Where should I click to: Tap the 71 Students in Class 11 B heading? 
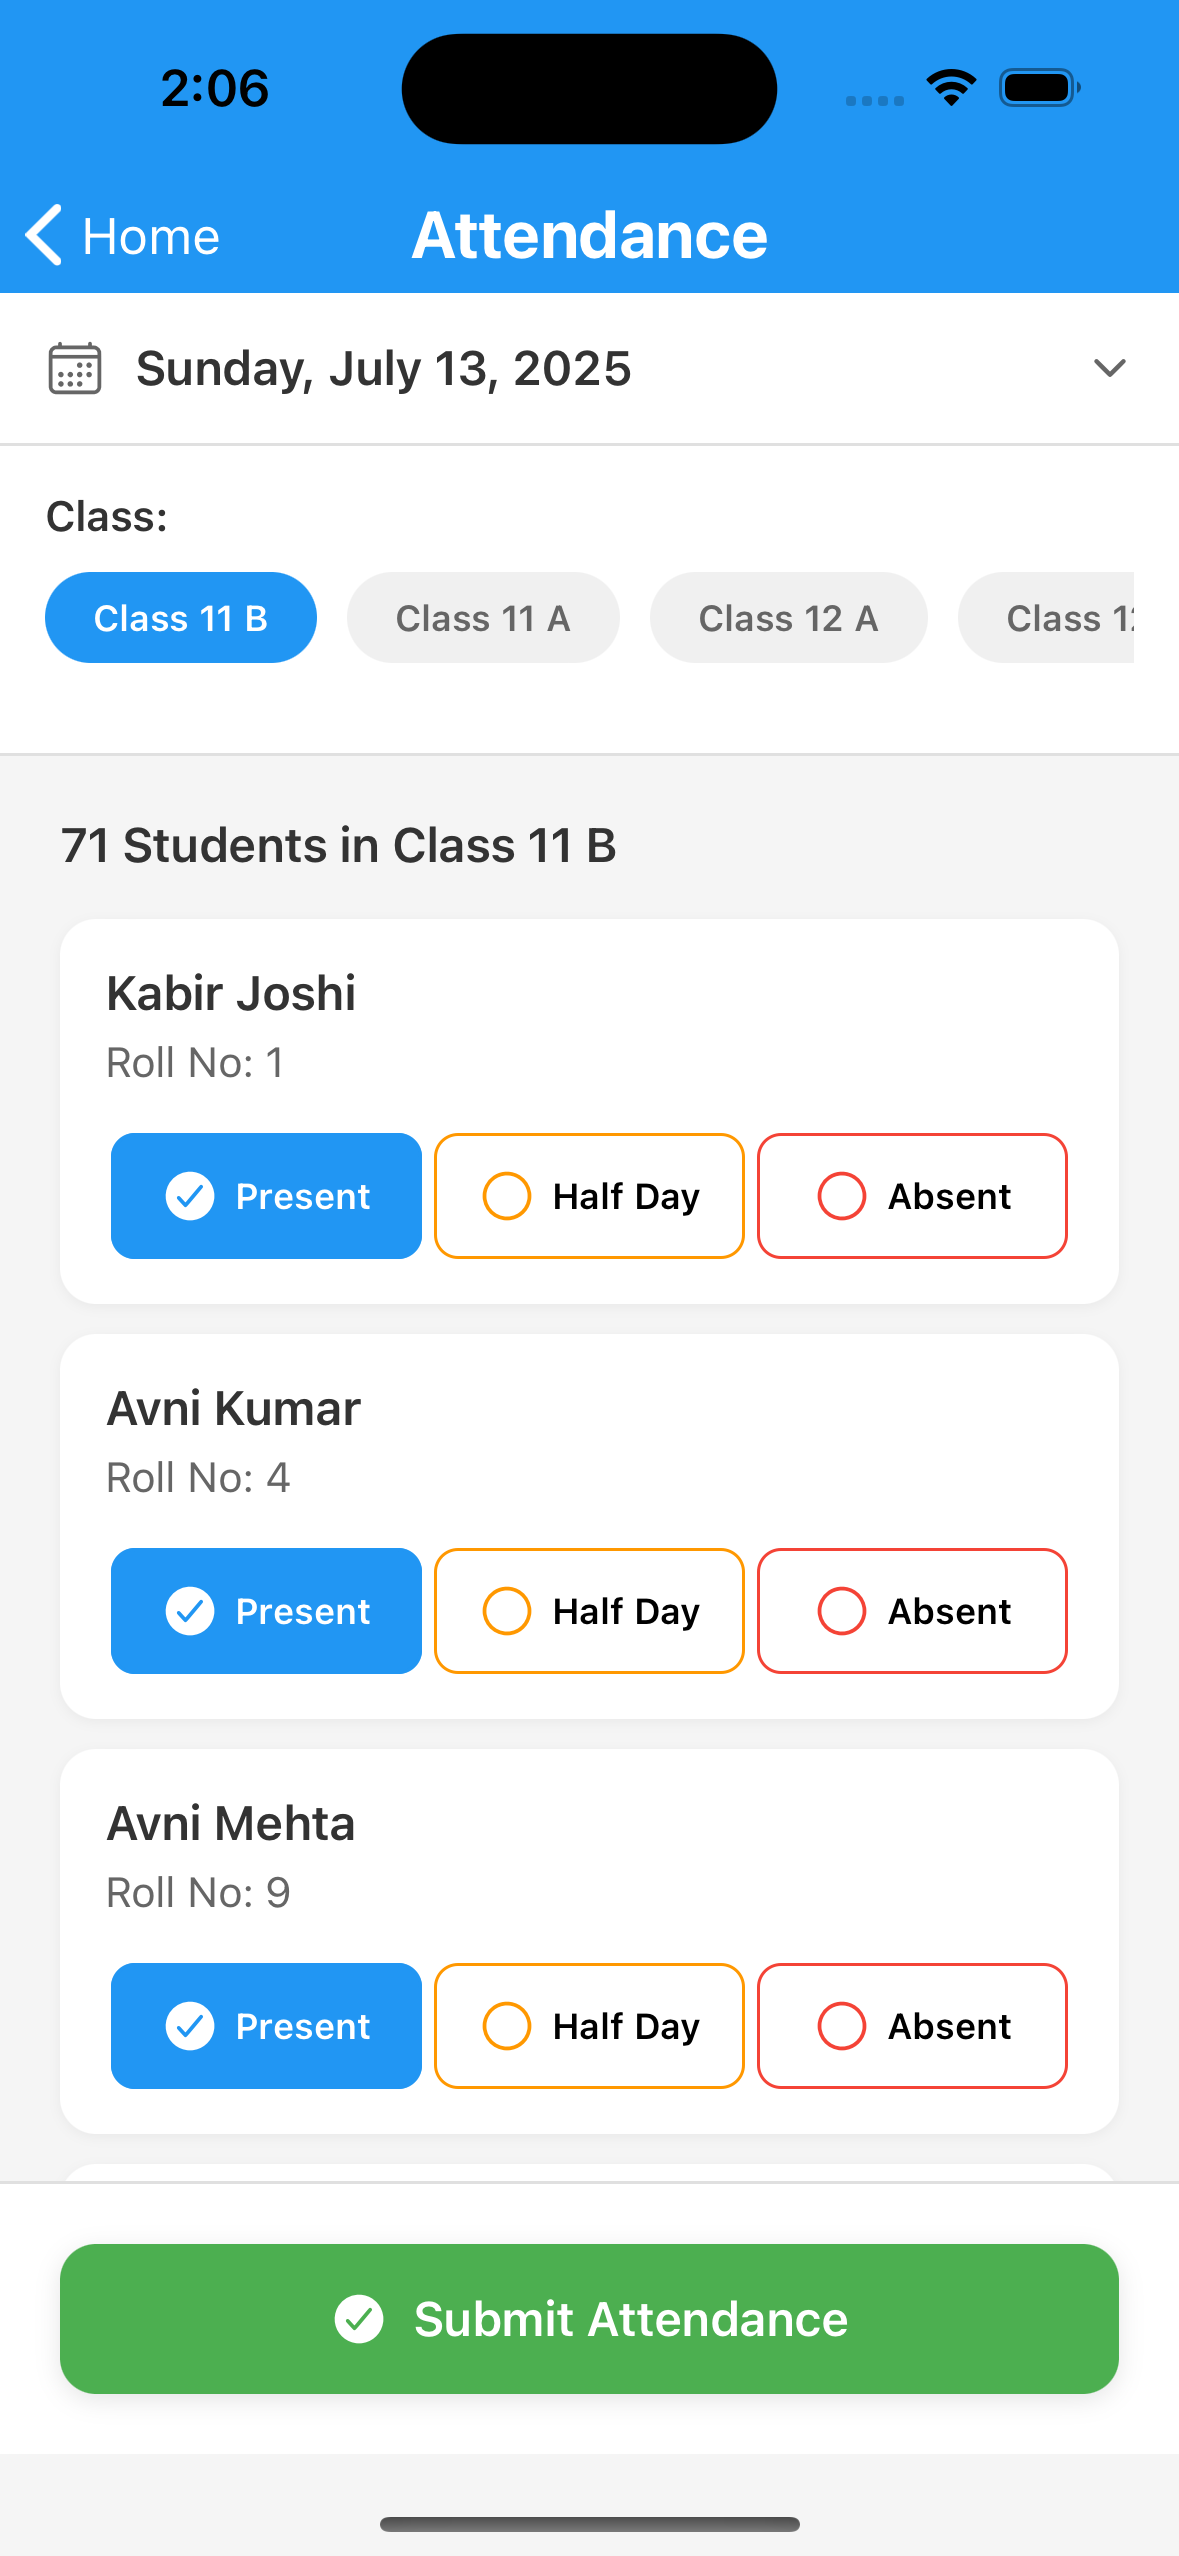click(x=339, y=844)
